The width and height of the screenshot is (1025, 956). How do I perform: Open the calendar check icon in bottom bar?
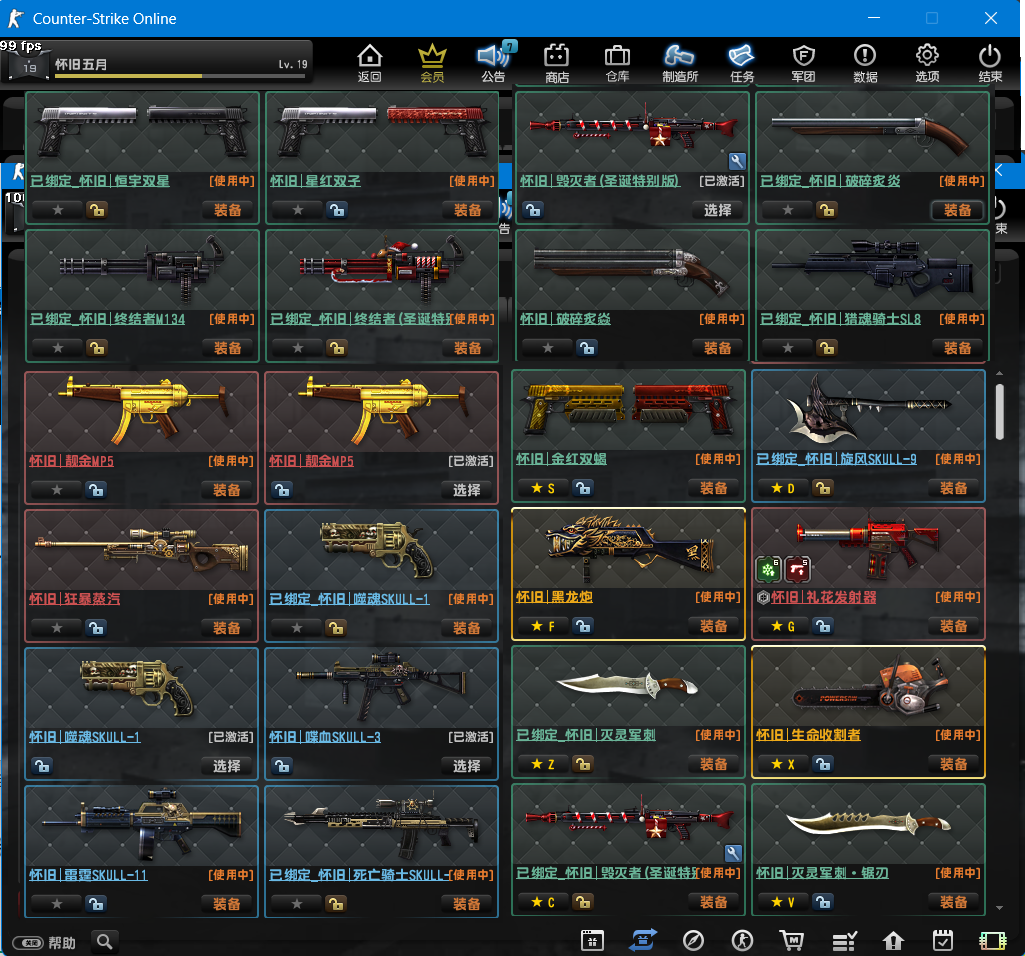[x=943, y=941]
